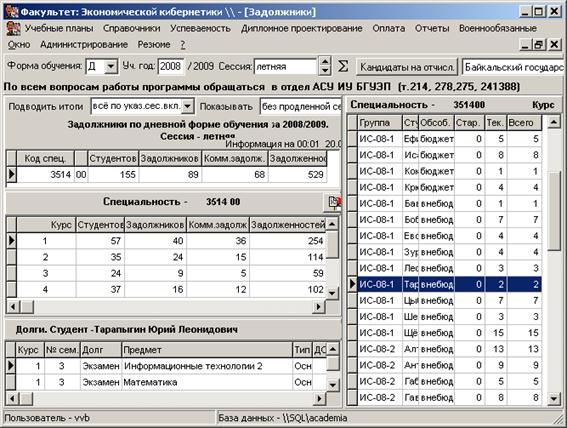Click the application icon in the menu bar

pos(13,29)
